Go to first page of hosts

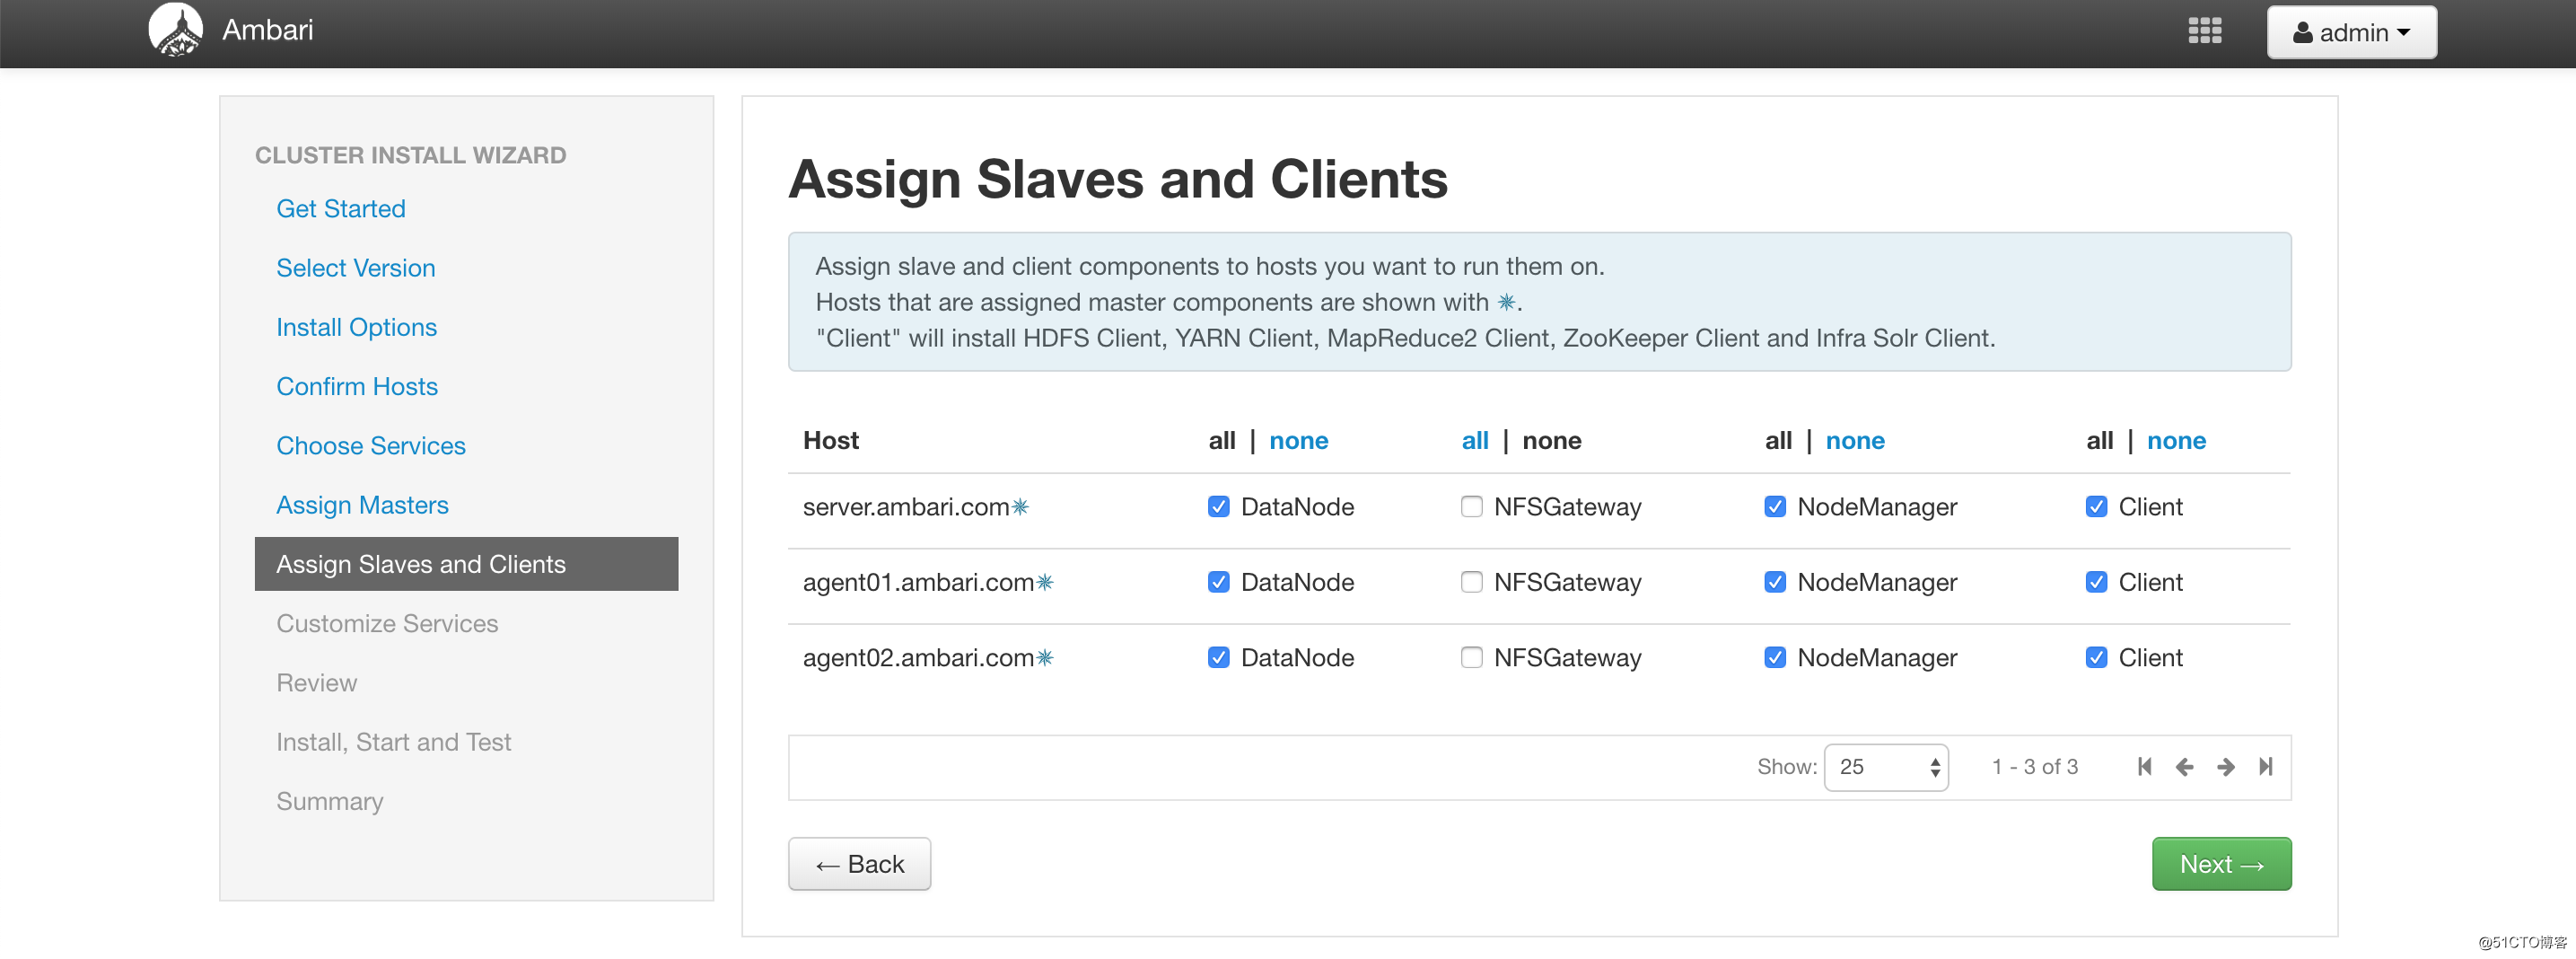(x=2144, y=766)
